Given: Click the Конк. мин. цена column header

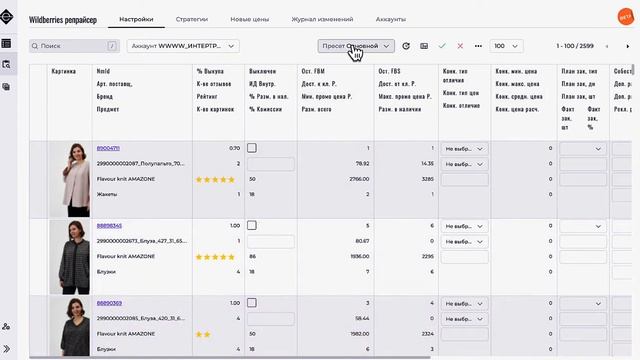Looking at the screenshot, I should coord(516,71).
